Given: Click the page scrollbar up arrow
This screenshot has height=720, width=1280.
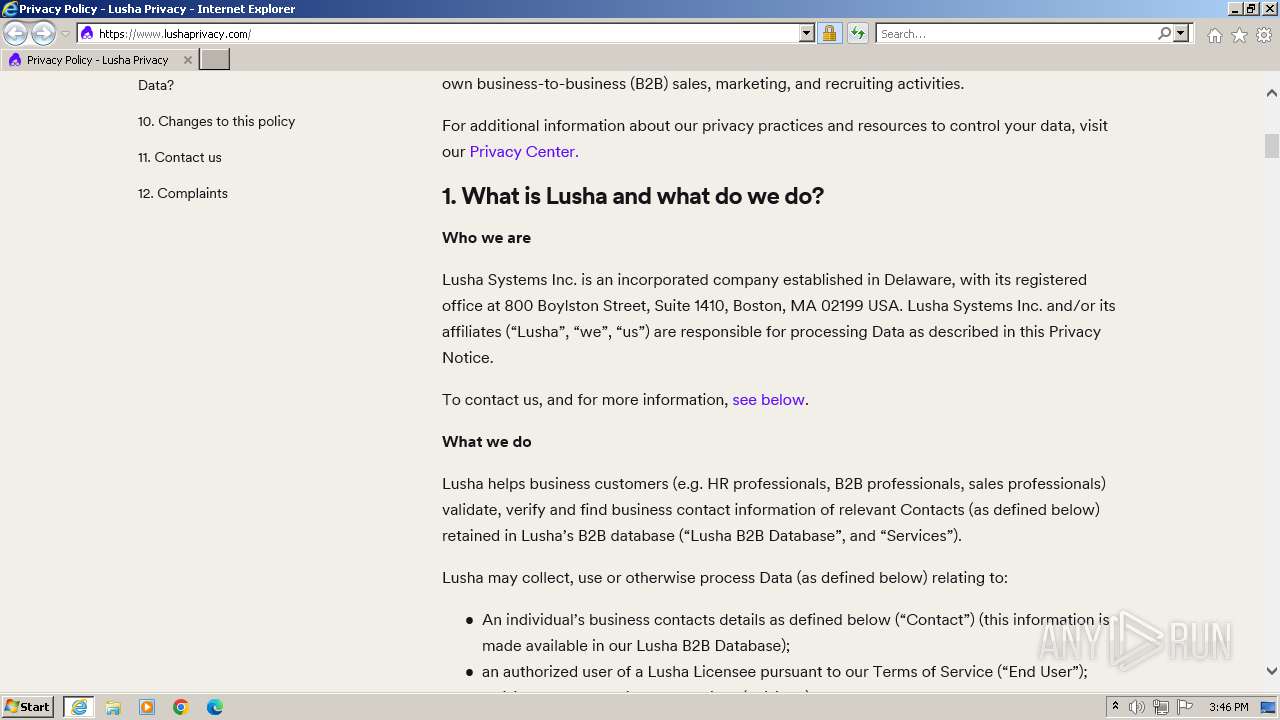Looking at the screenshot, I should 1271,93.
